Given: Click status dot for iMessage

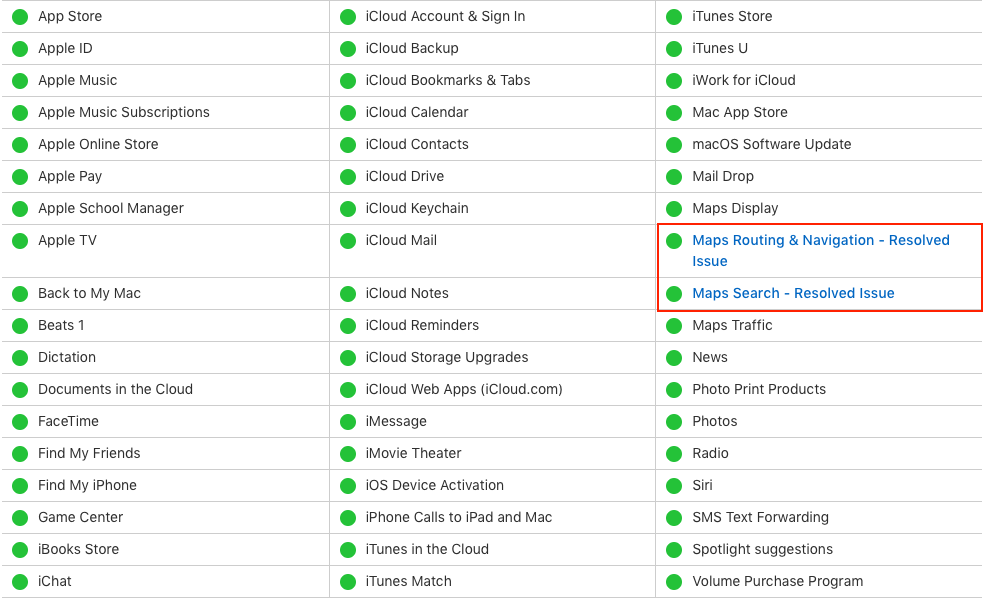Looking at the screenshot, I should [348, 422].
